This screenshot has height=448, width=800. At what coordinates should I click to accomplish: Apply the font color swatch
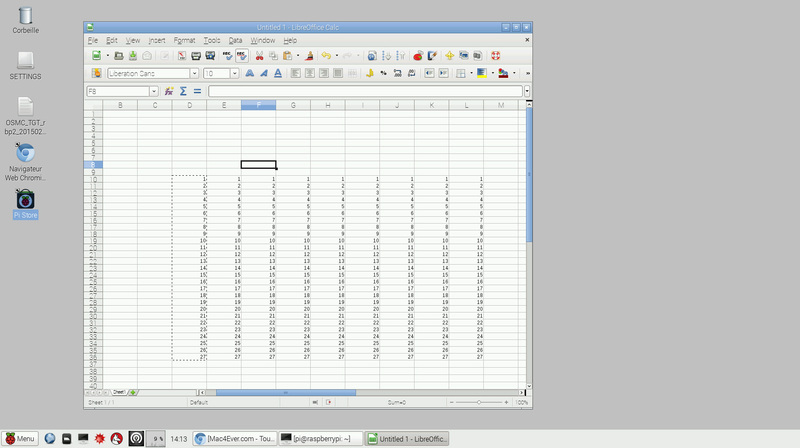[503, 73]
